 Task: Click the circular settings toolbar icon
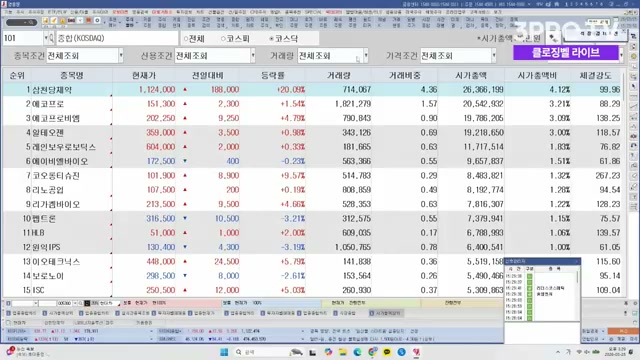97,21
